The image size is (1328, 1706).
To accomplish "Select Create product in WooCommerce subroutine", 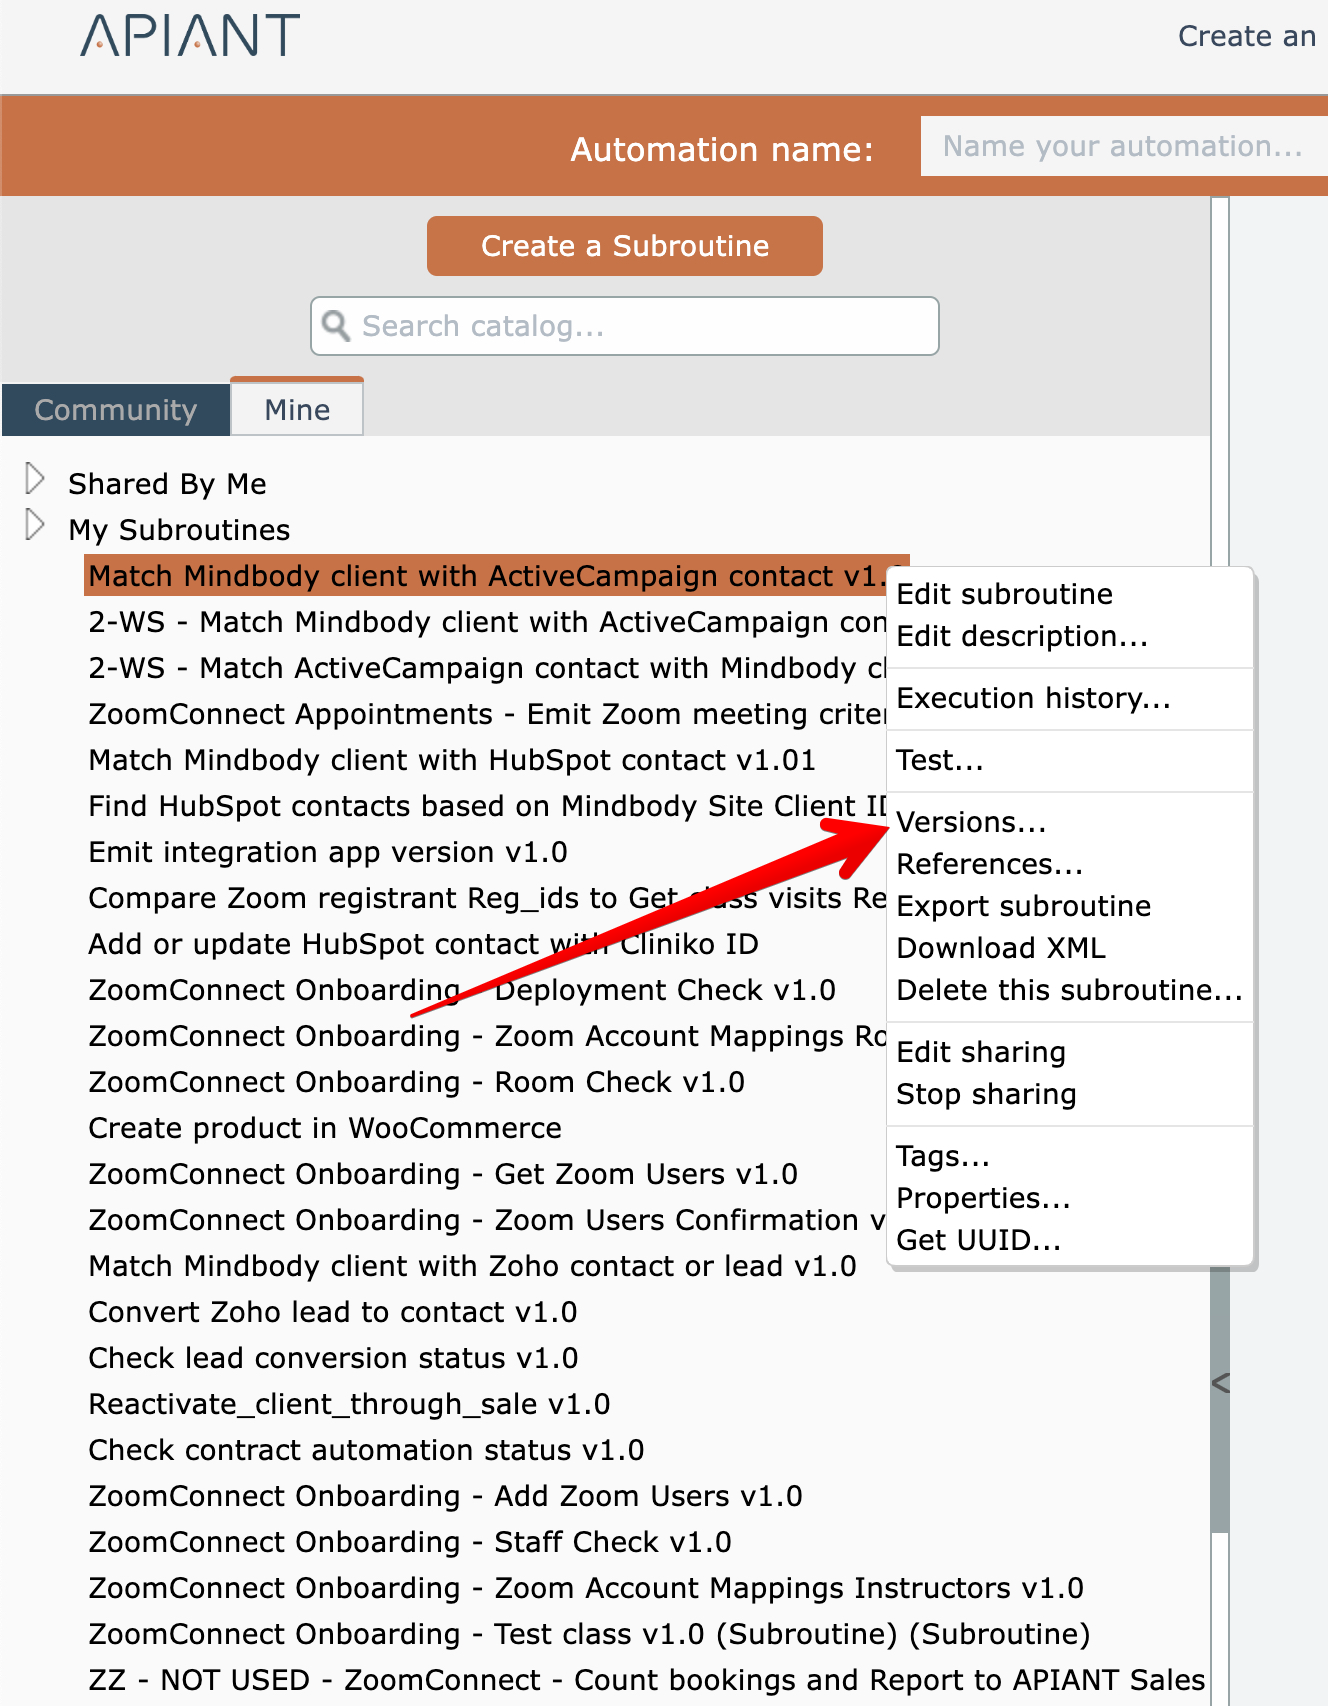I will click(325, 1128).
